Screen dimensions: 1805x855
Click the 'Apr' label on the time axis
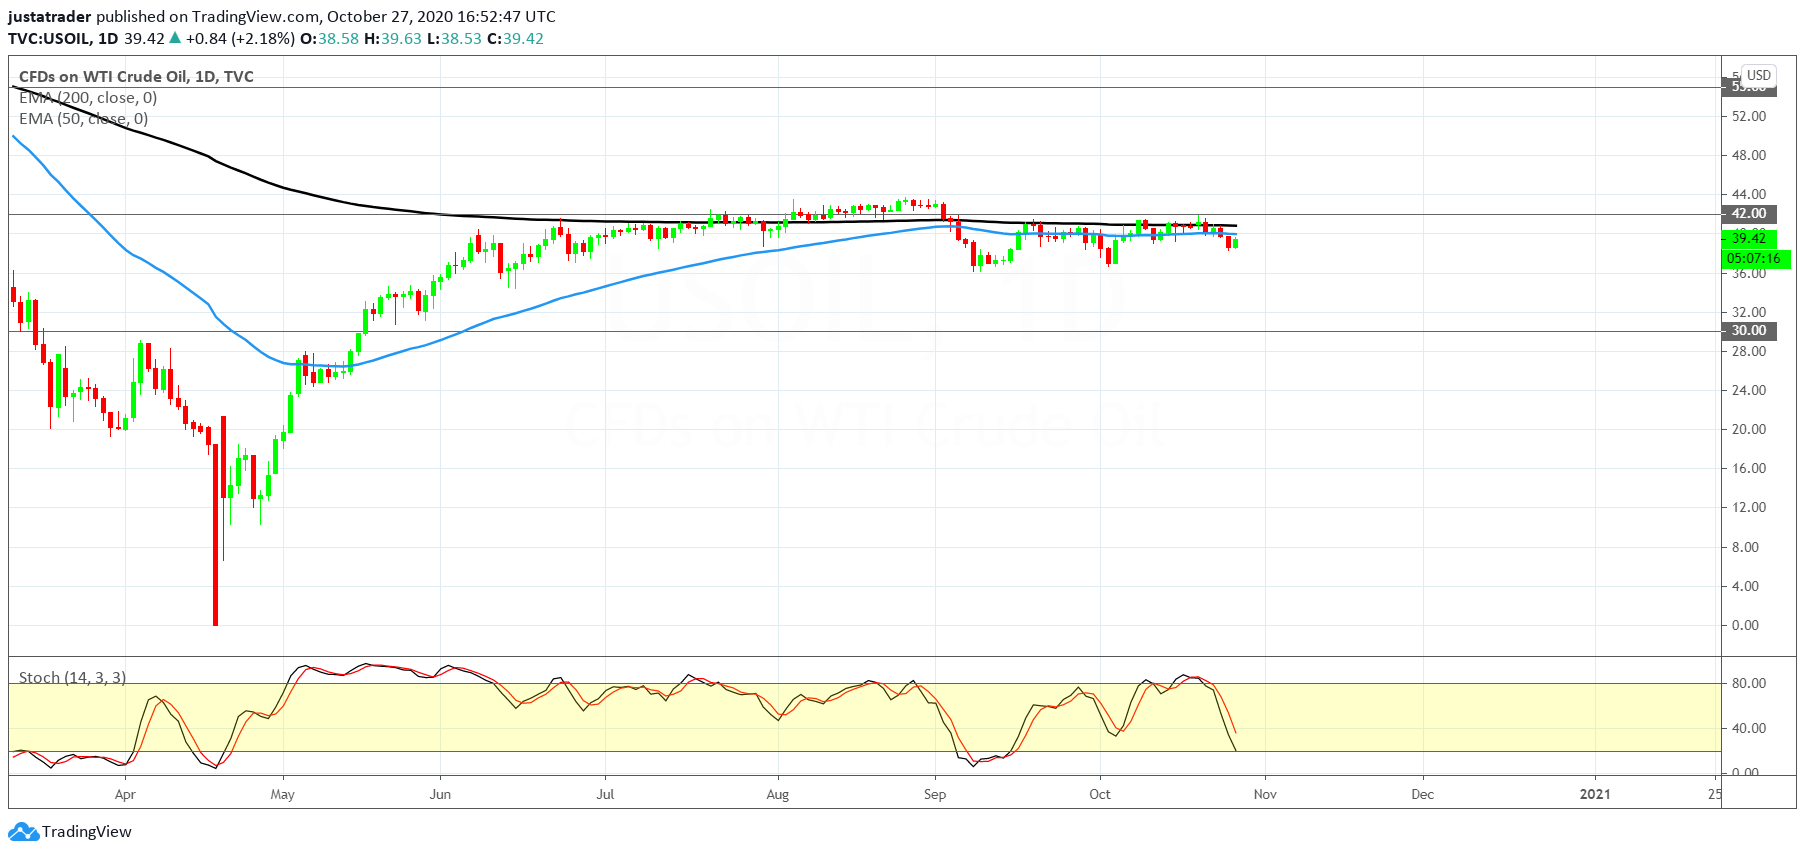125,795
